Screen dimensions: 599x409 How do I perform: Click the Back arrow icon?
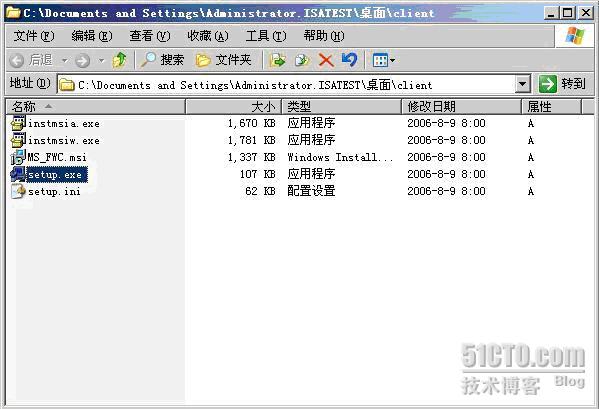17,60
